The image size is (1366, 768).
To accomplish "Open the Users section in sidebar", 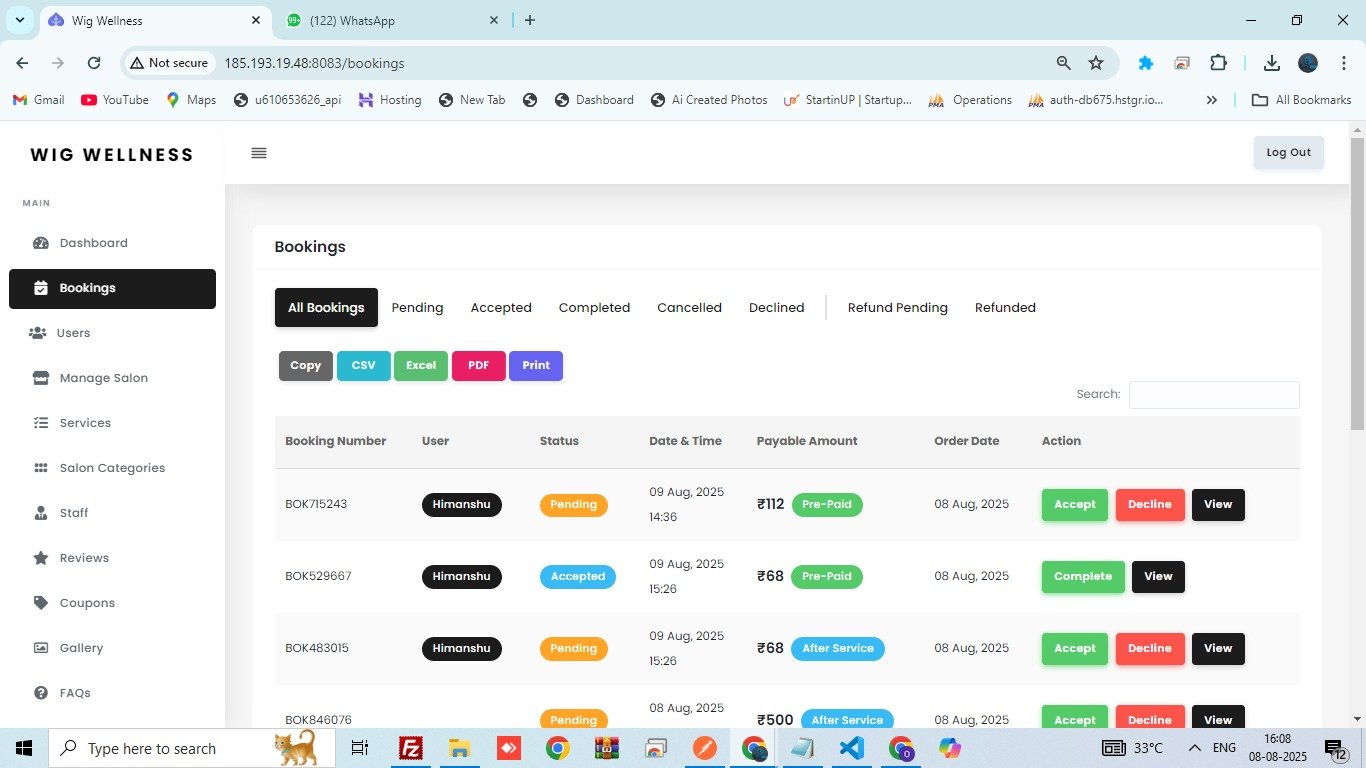I will point(74,333).
